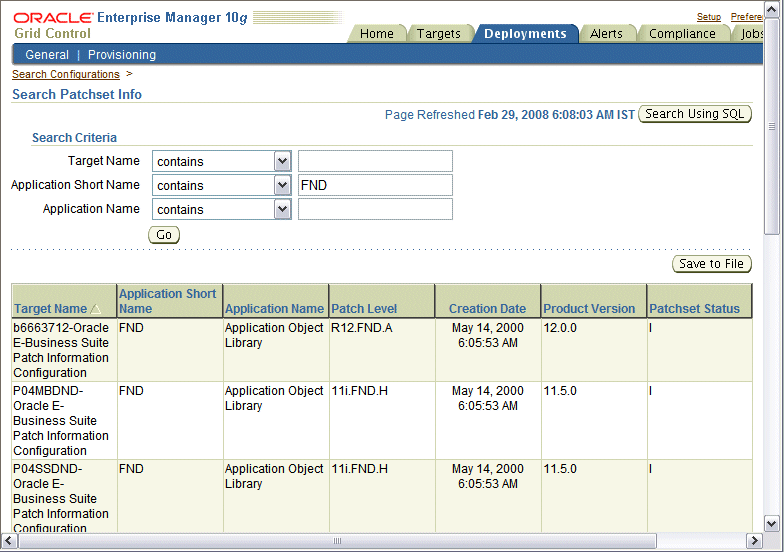784x552 pixels.
Task: Click the horizontal scrollbar right arrow
Action: (x=754, y=540)
